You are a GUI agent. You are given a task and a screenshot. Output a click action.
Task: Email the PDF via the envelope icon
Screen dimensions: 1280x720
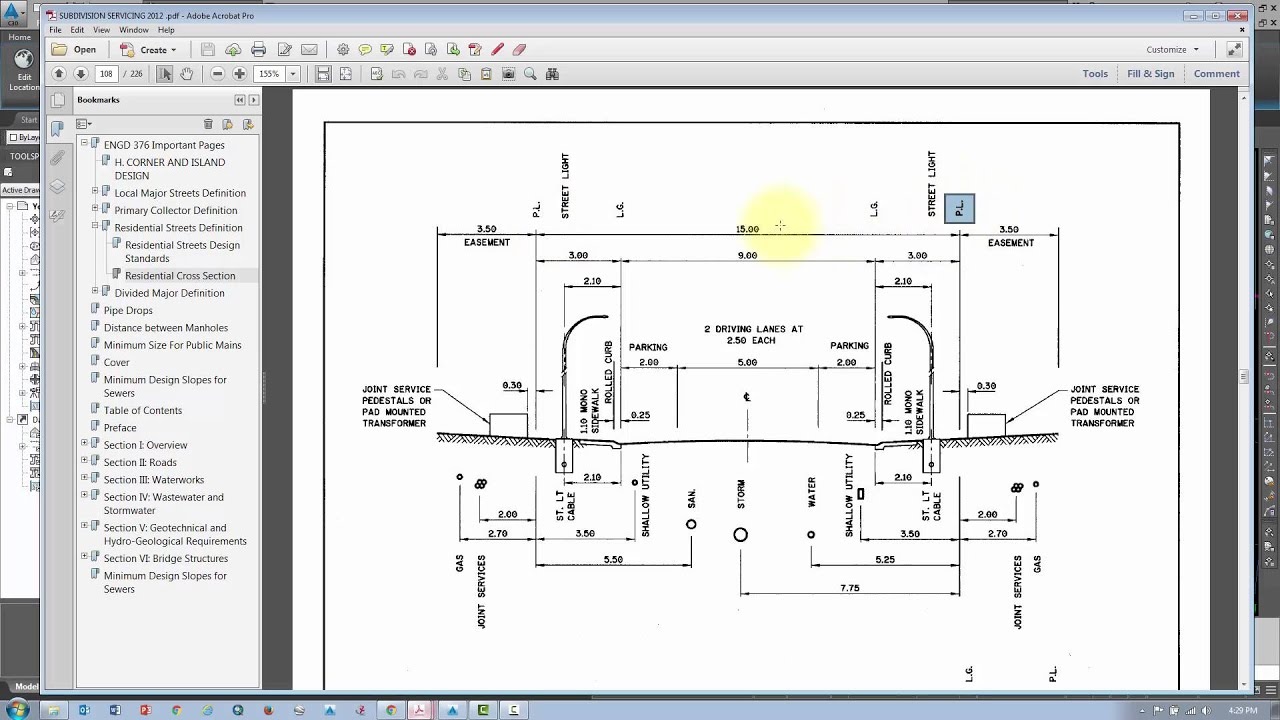(x=310, y=49)
